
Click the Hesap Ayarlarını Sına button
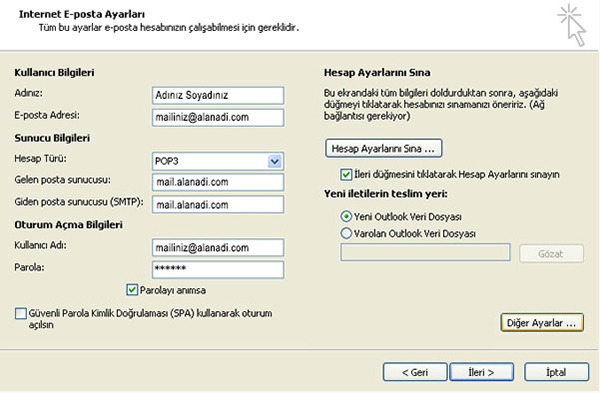pyautogui.click(x=383, y=148)
